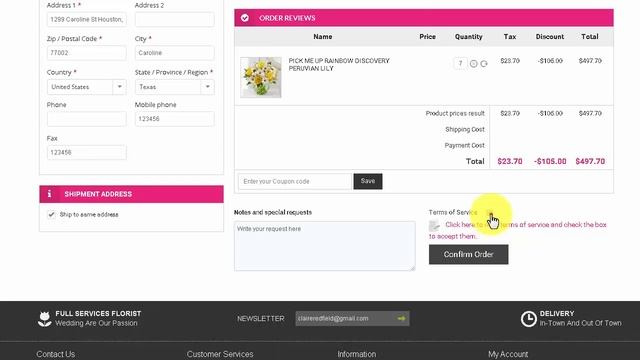Click the Pick Me Up Rainbow Discovery product name
Image resolution: width=640 pixels, height=360 pixels.
pos(339,64)
